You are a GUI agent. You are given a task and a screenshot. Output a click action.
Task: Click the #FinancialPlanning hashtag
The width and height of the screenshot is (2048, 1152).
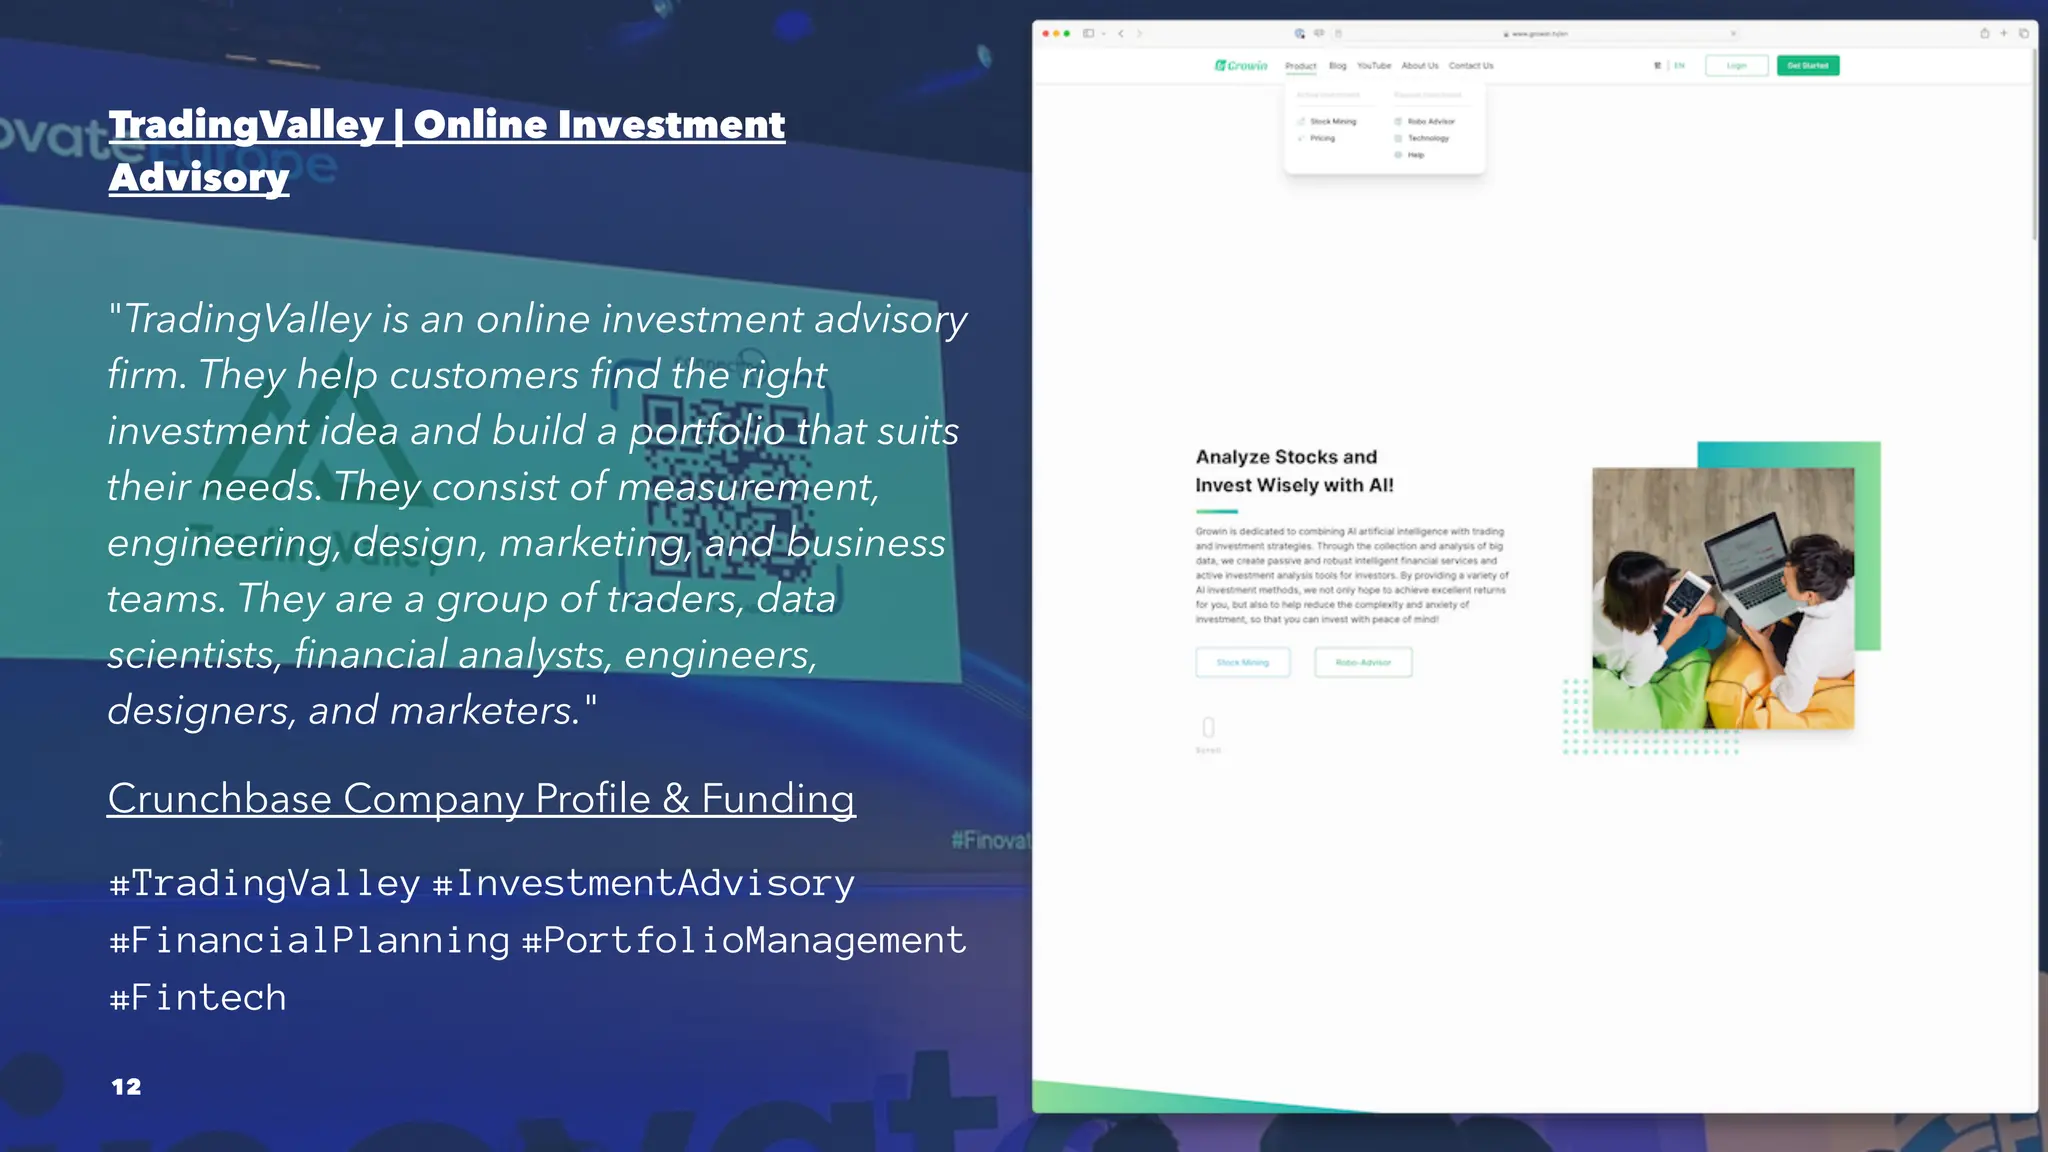click(x=310, y=940)
